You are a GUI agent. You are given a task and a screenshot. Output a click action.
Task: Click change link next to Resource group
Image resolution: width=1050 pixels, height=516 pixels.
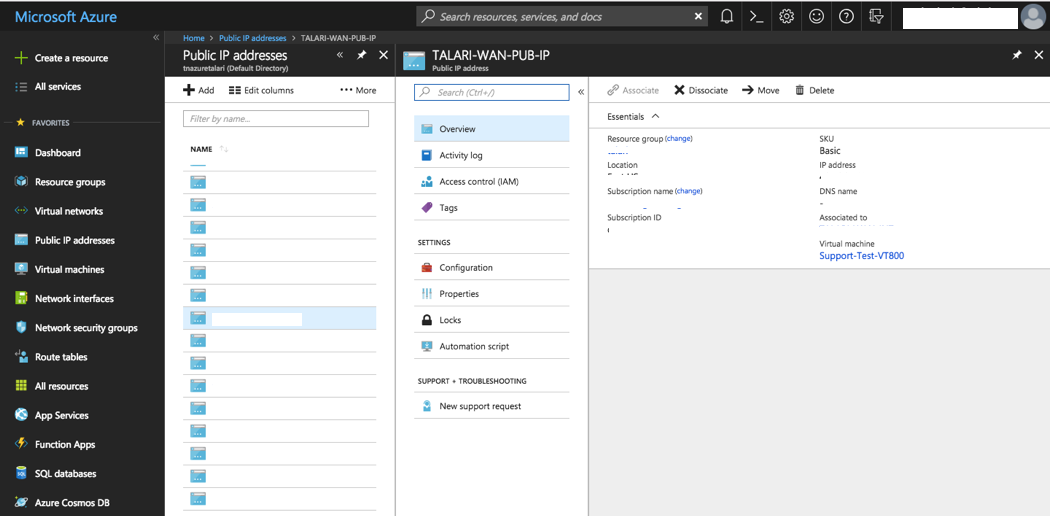678,139
